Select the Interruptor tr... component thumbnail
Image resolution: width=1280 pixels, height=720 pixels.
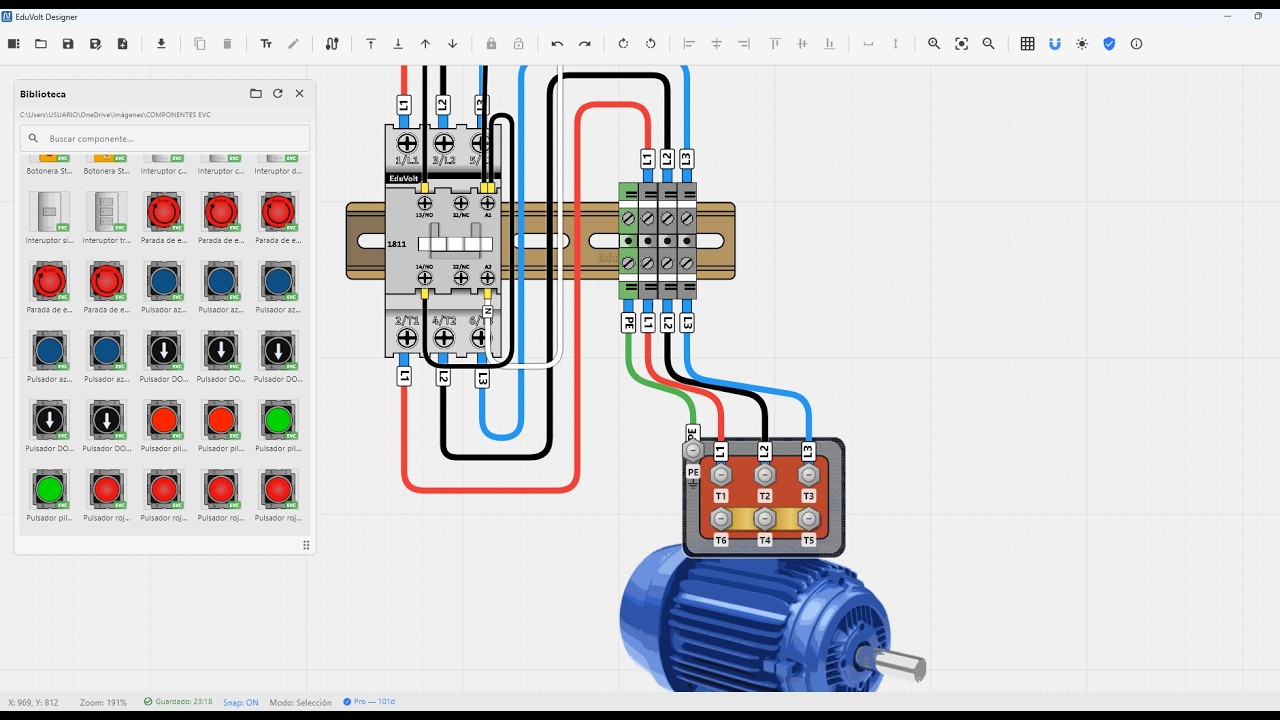click(107, 211)
